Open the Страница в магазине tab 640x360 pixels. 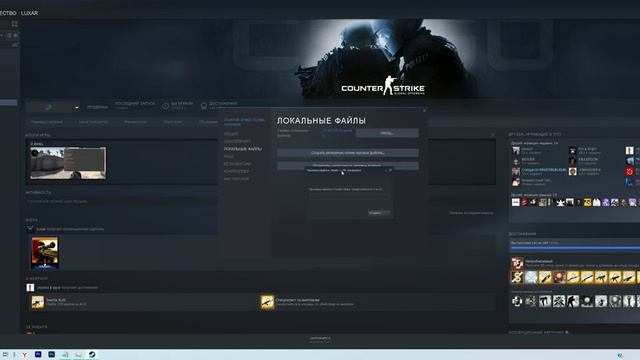[47, 122]
